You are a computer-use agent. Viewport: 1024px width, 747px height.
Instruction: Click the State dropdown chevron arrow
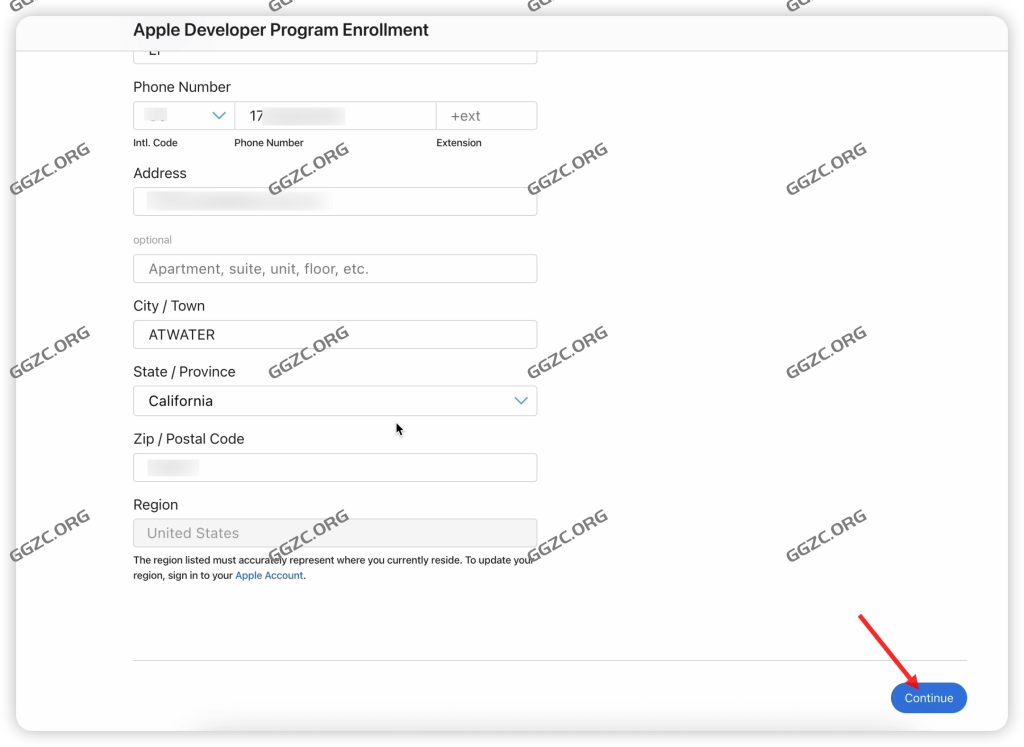pyautogui.click(x=520, y=400)
